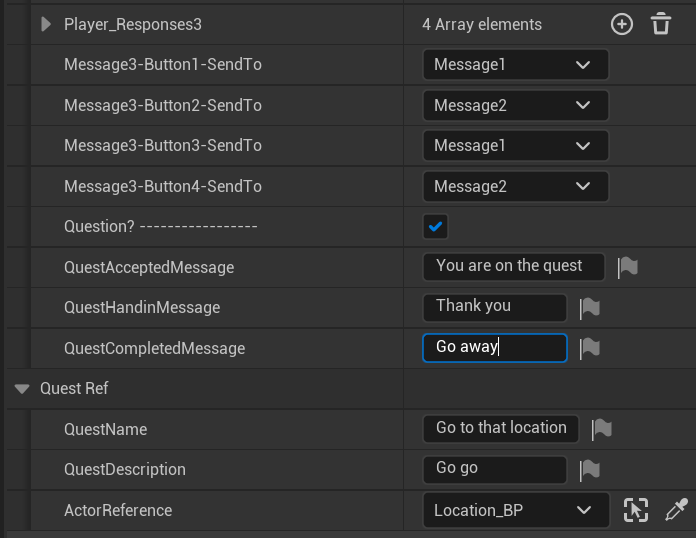Image resolution: width=696 pixels, height=538 pixels.
Task: Open Message3-Button3-SendTo dropdown
Action: tap(515, 146)
